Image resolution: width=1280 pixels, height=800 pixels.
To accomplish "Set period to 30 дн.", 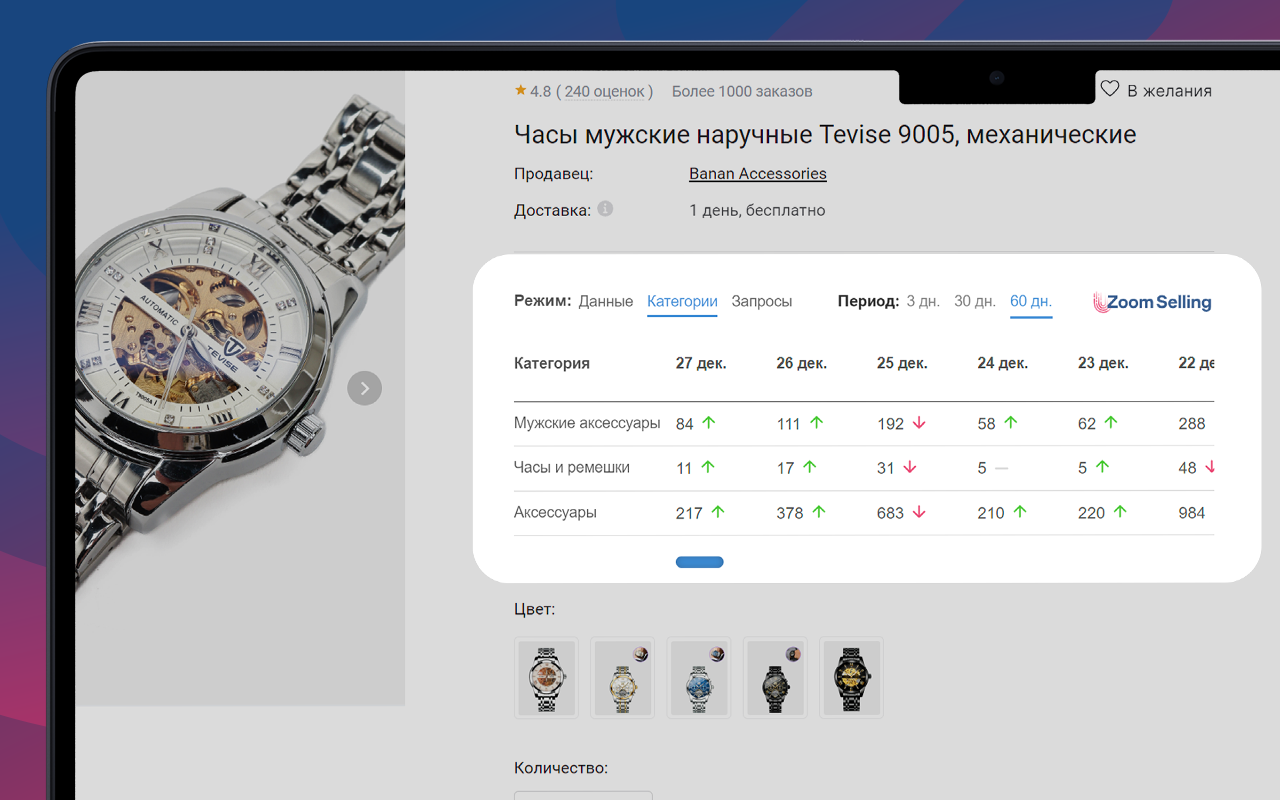I will pyautogui.click(x=975, y=301).
